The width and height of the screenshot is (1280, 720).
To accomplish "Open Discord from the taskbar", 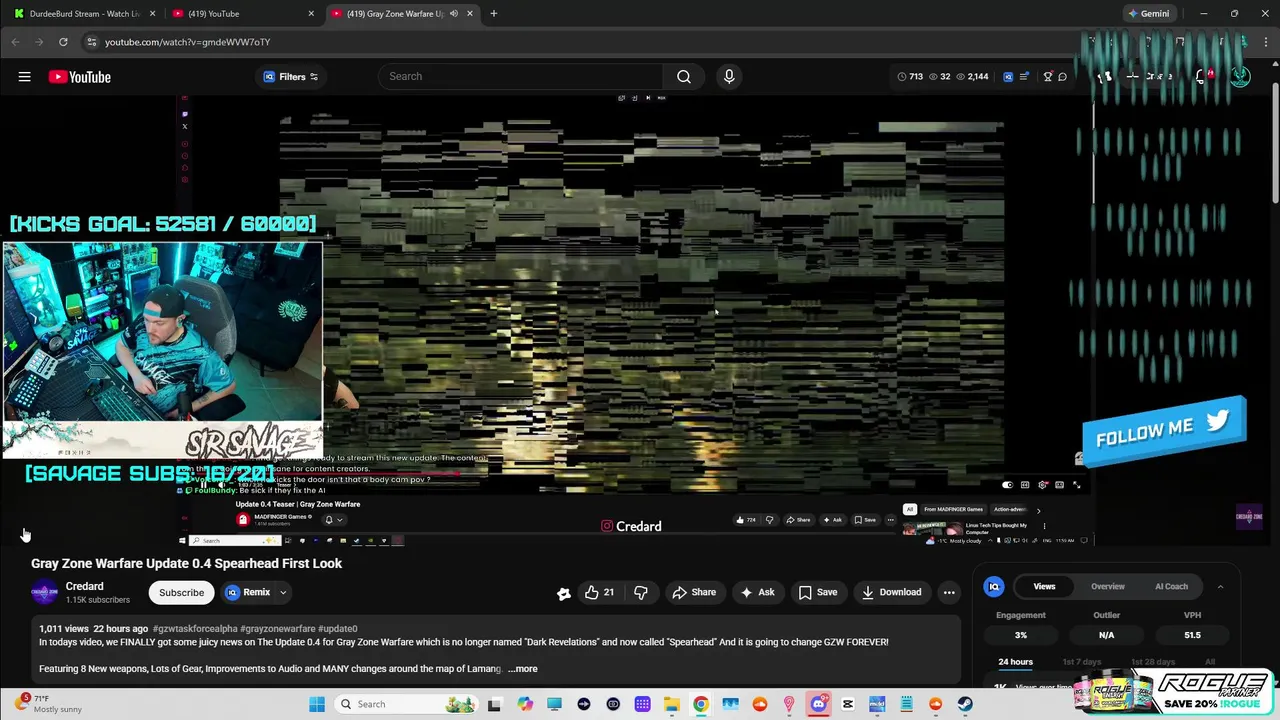I will pyautogui.click(x=818, y=704).
